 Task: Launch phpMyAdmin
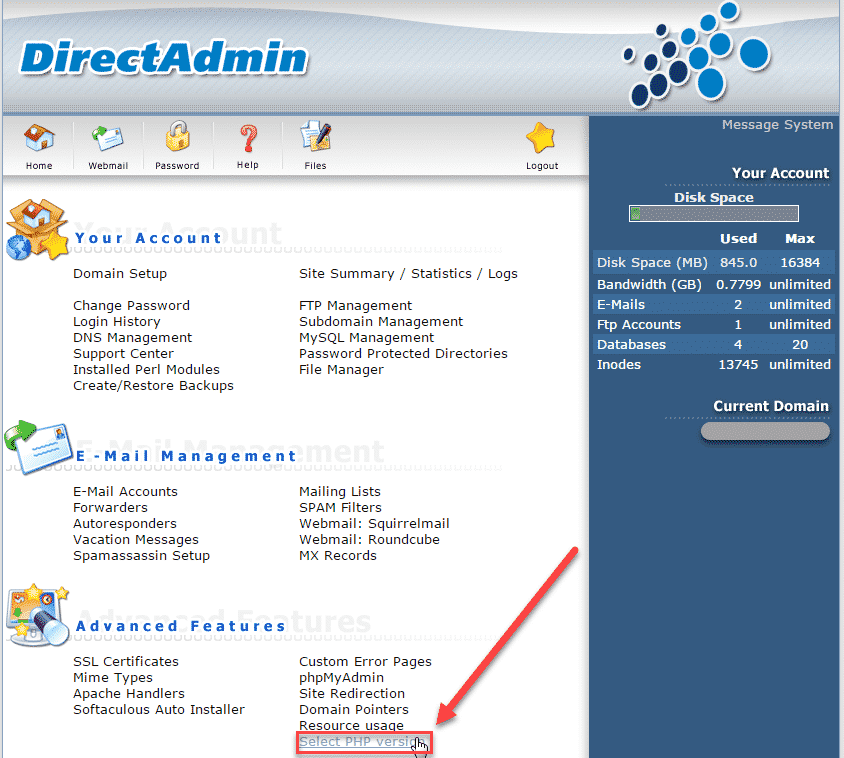(342, 677)
